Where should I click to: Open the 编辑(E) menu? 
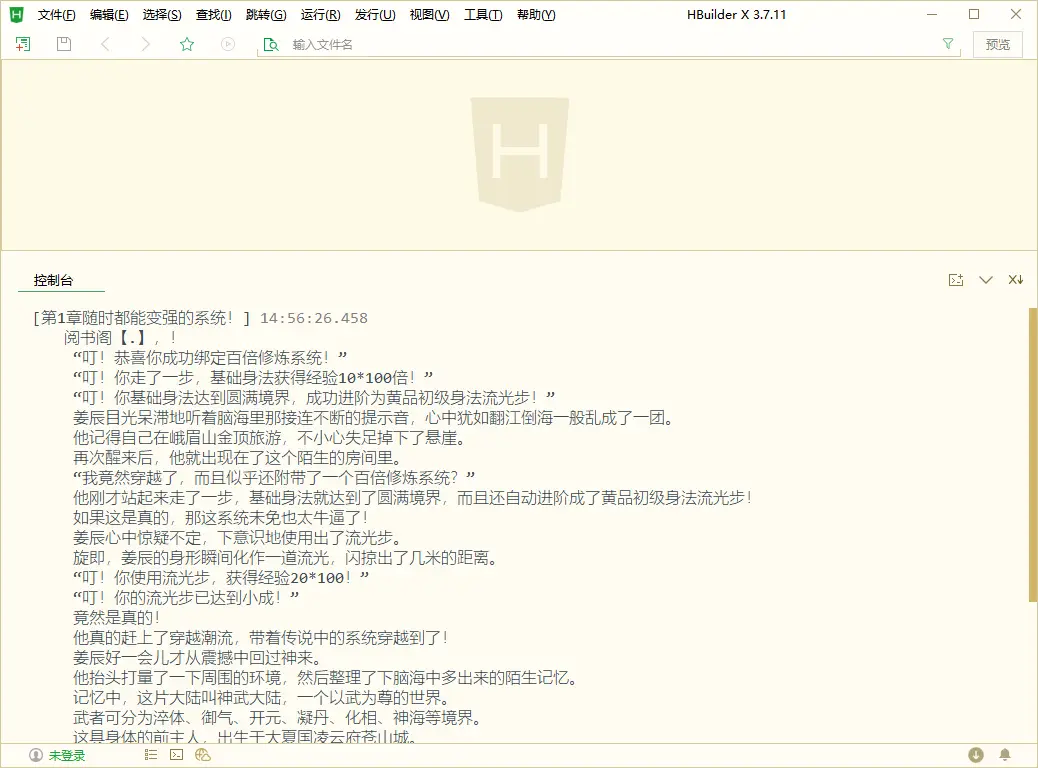tap(109, 15)
